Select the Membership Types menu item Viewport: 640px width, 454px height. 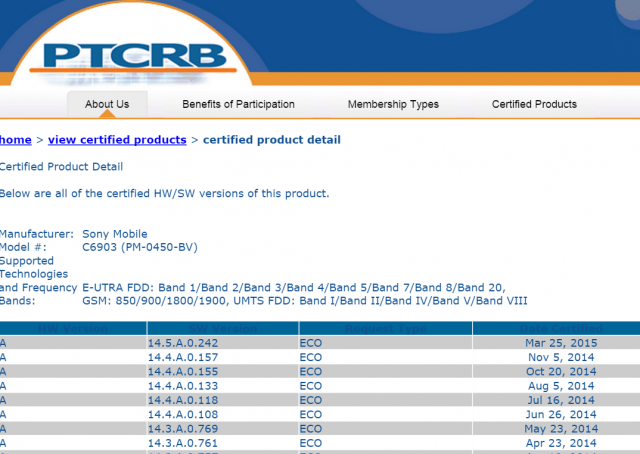point(393,105)
